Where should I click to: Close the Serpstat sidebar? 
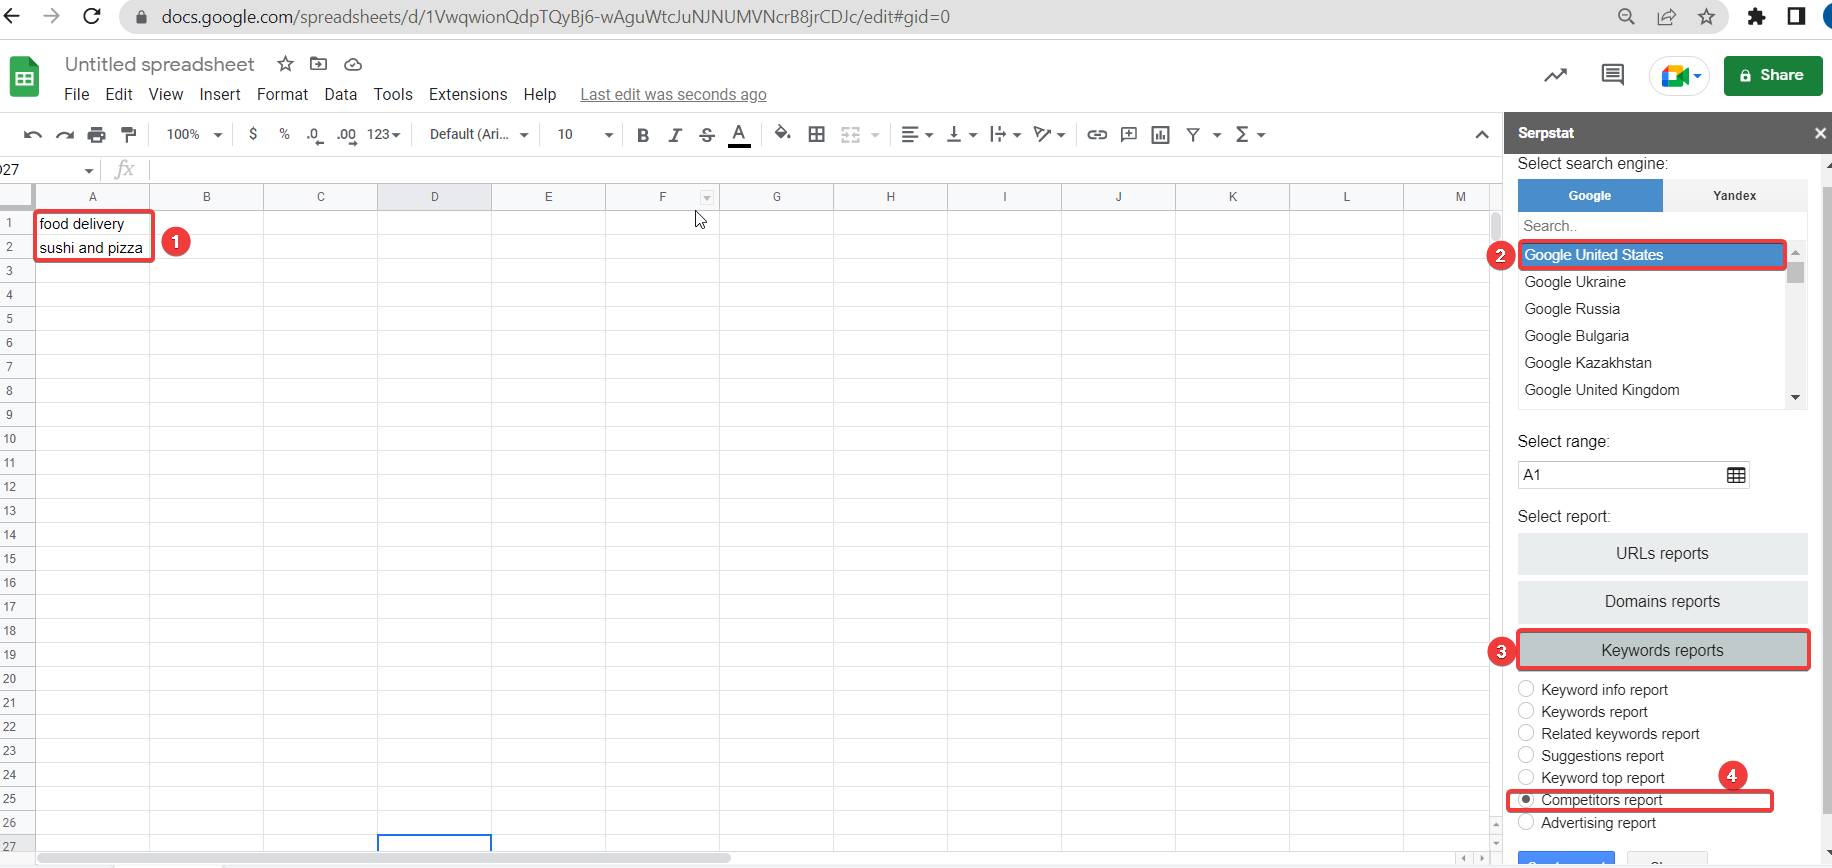[x=1820, y=133]
